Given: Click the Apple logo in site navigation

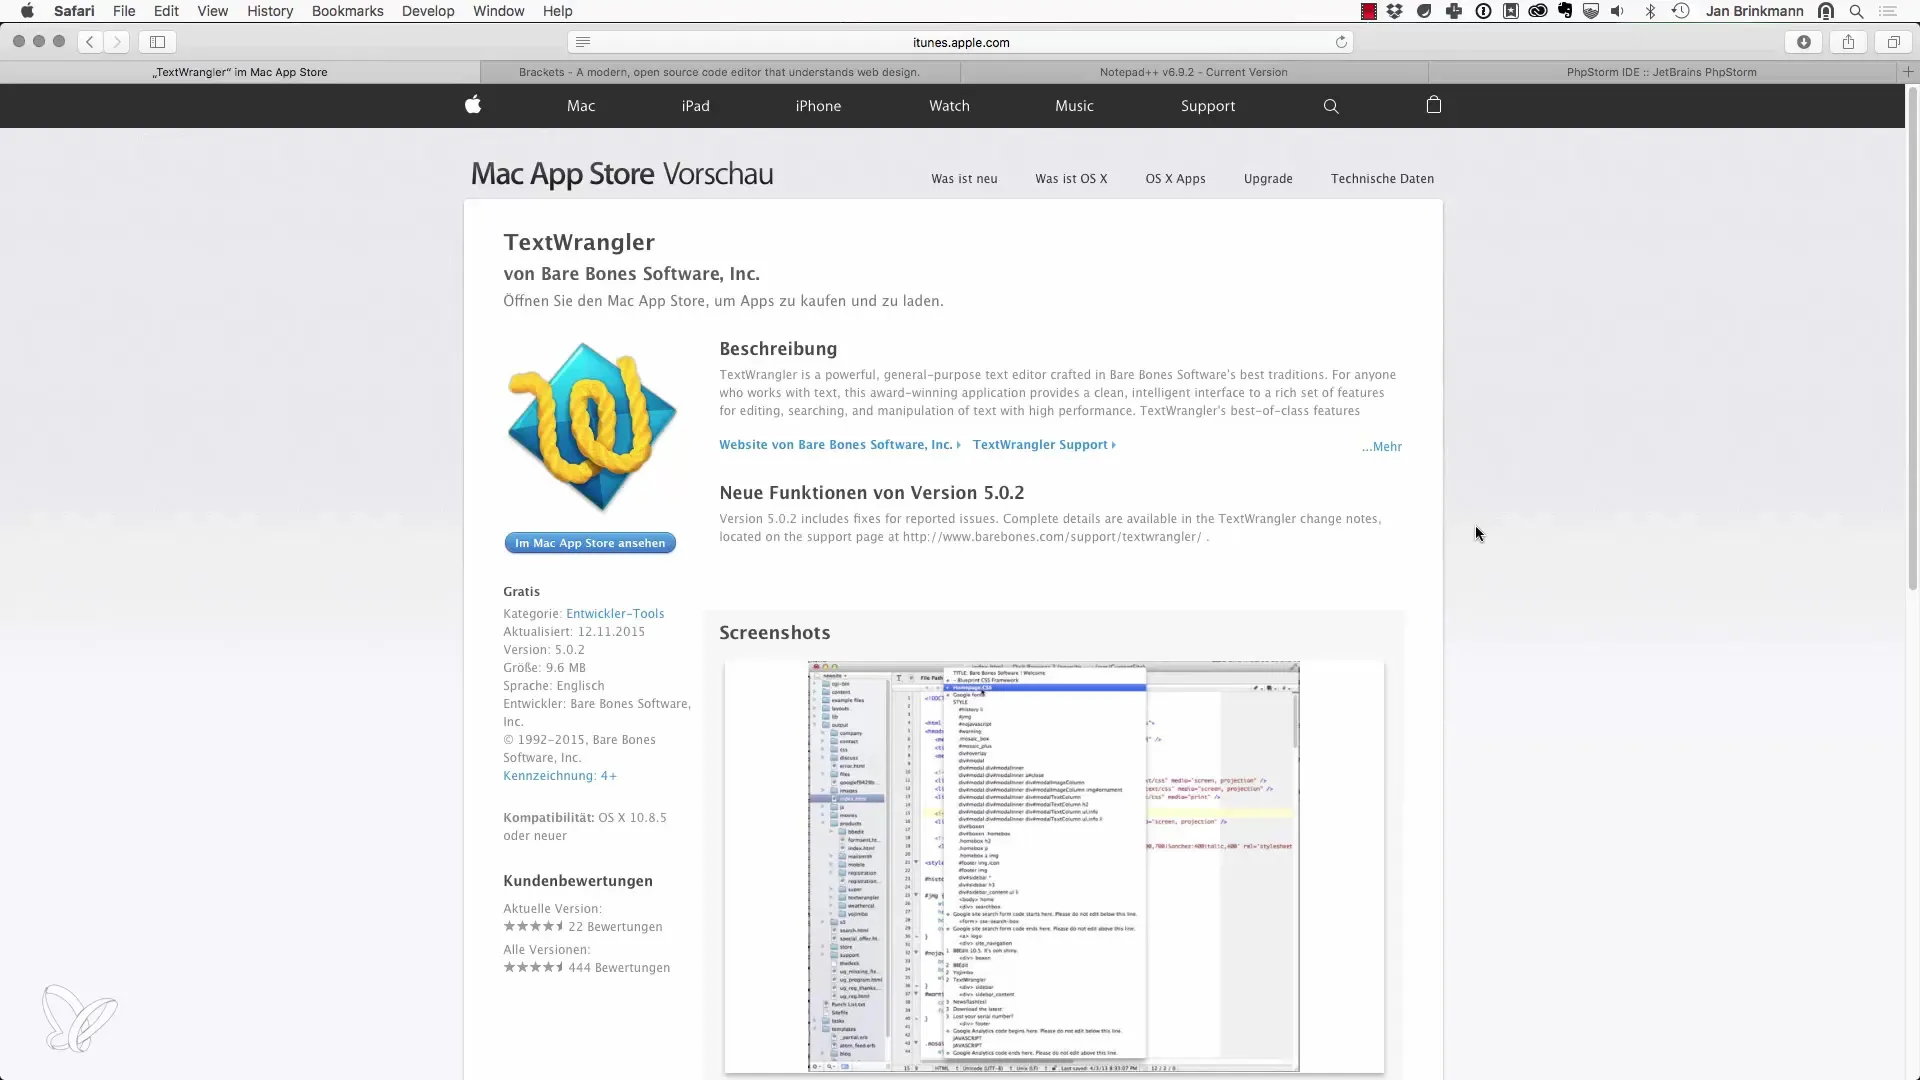Looking at the screenshot, I should click(x=473, y=105).
